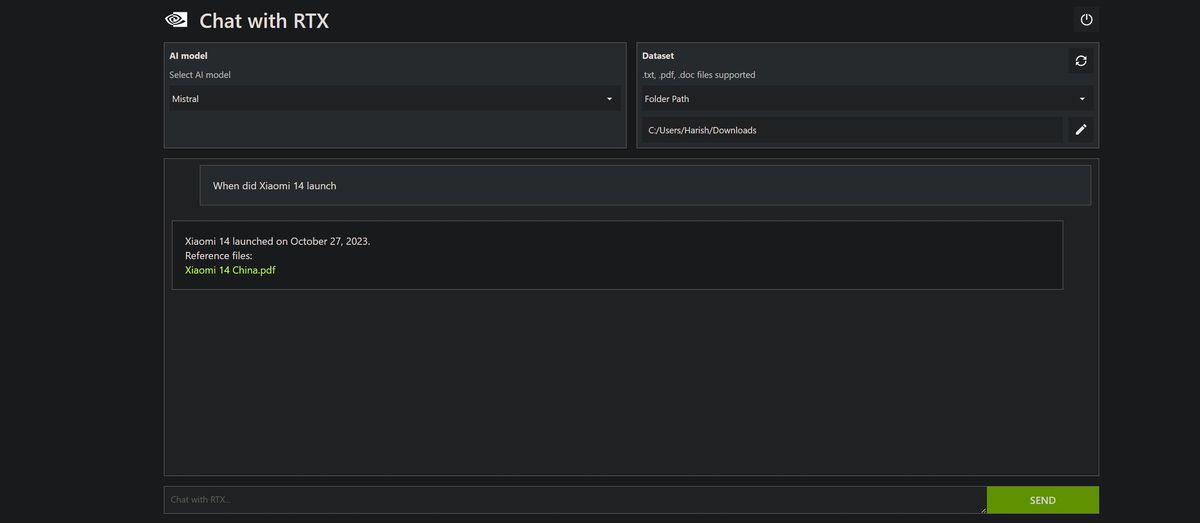Send the message with SEND button
Screen dimensions: 1200x523
click(x=1042, y=500)
